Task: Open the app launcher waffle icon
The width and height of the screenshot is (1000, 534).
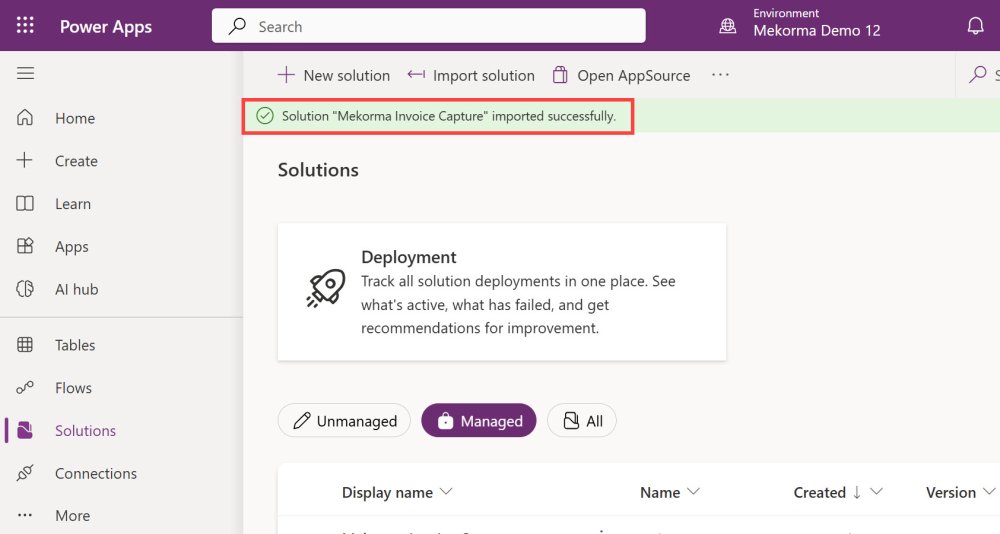Action: (25, 26)
